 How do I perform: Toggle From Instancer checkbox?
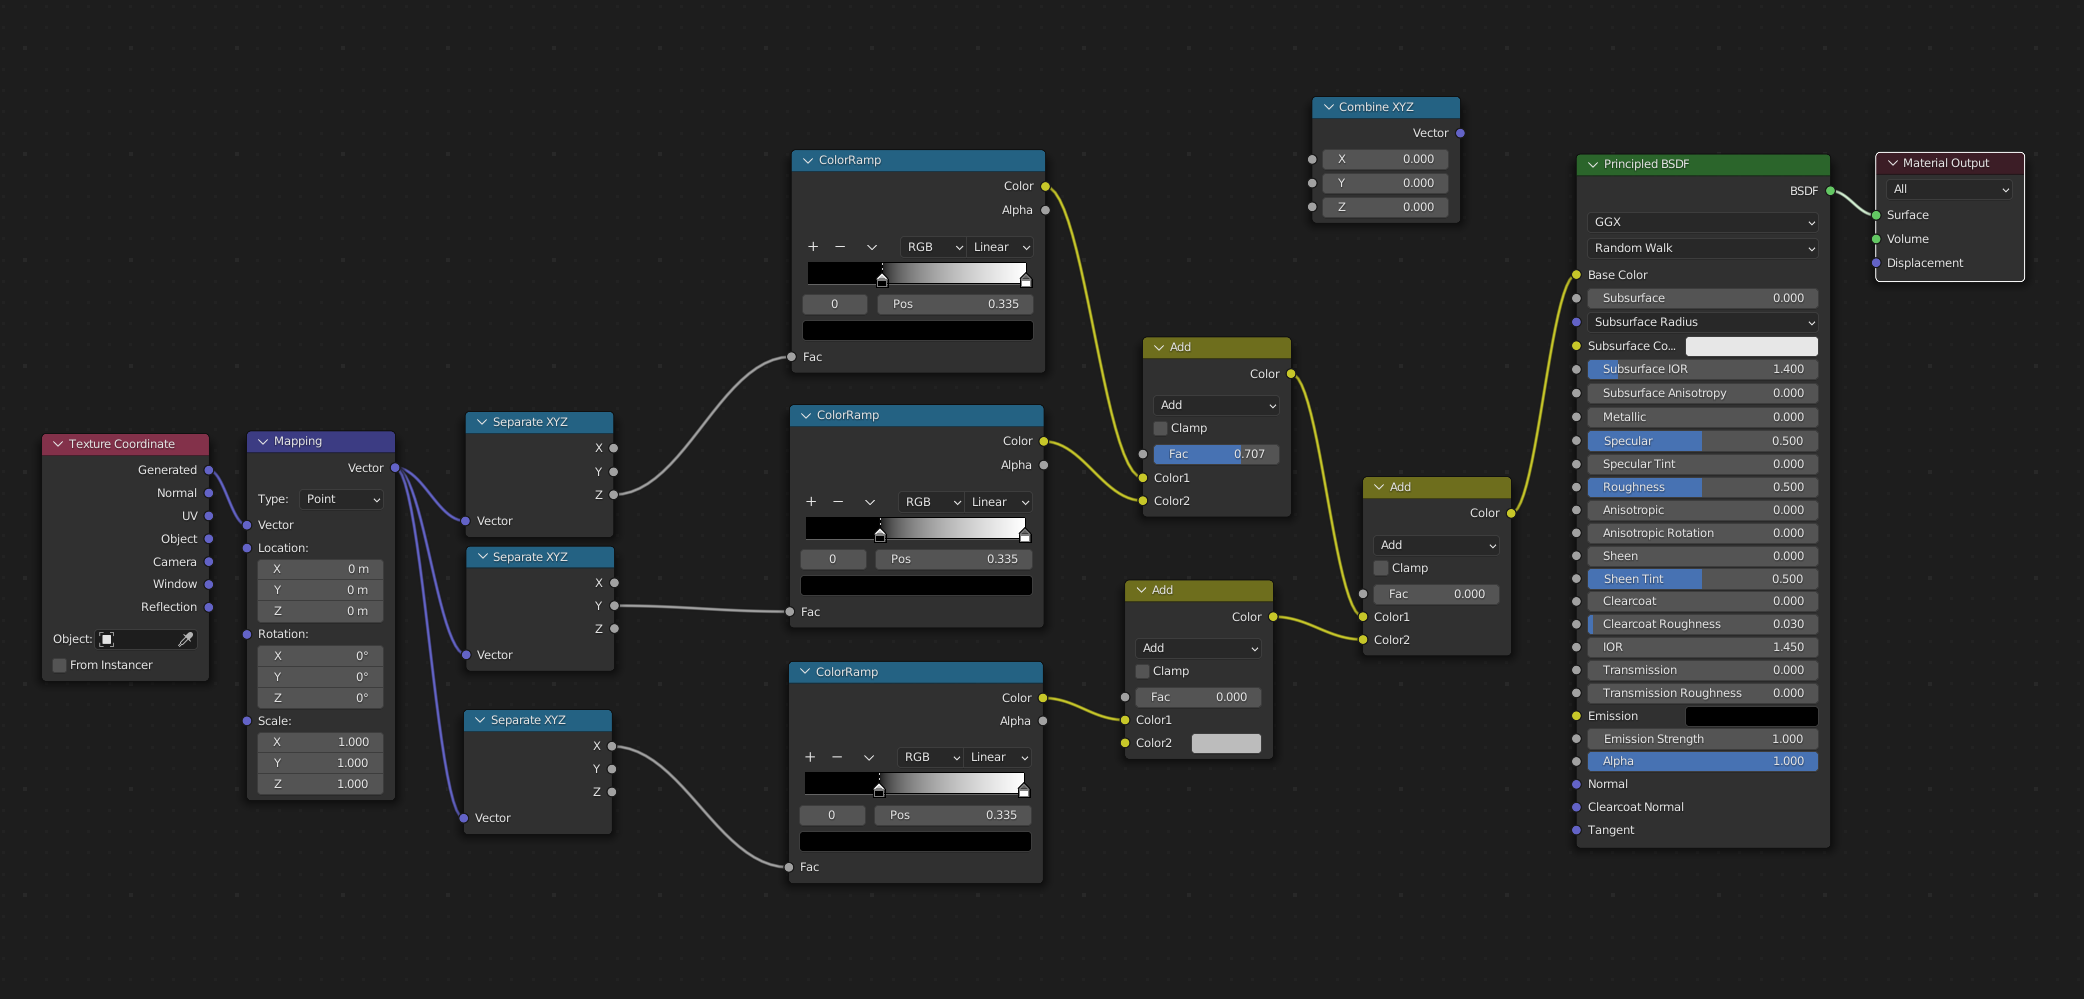click(60, 665)
